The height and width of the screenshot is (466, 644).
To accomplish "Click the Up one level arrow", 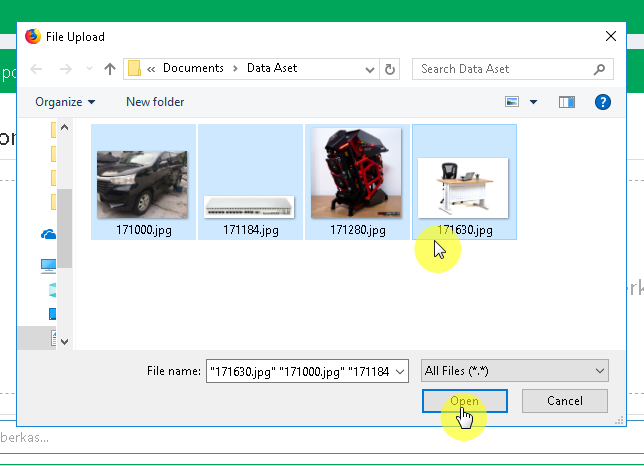I will click(x=110, y=69).
